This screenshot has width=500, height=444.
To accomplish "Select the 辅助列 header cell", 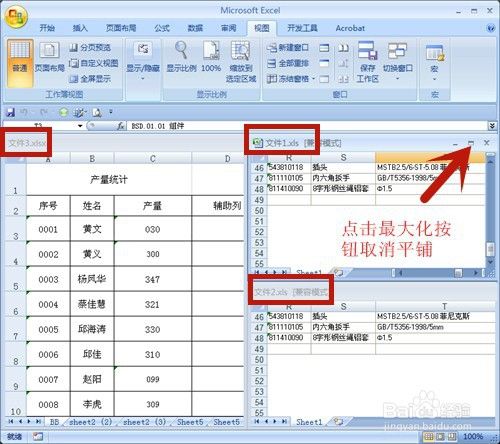I will [218, 206].
